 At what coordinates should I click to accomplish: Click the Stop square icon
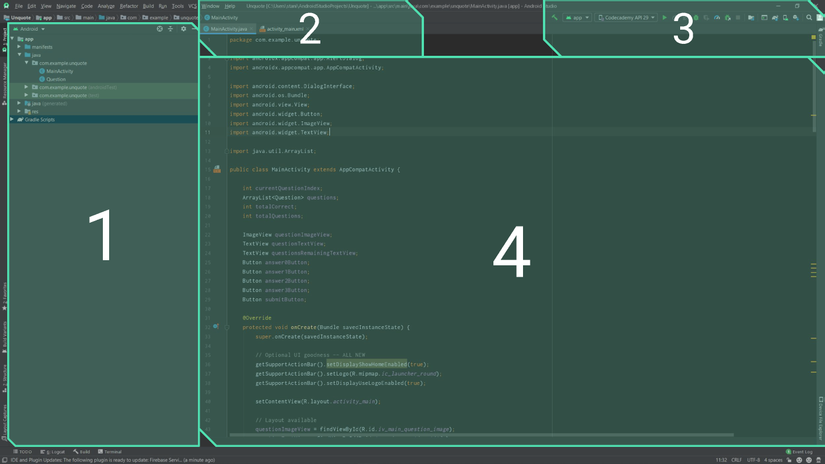pyautogui.click(x=738, y=17)
